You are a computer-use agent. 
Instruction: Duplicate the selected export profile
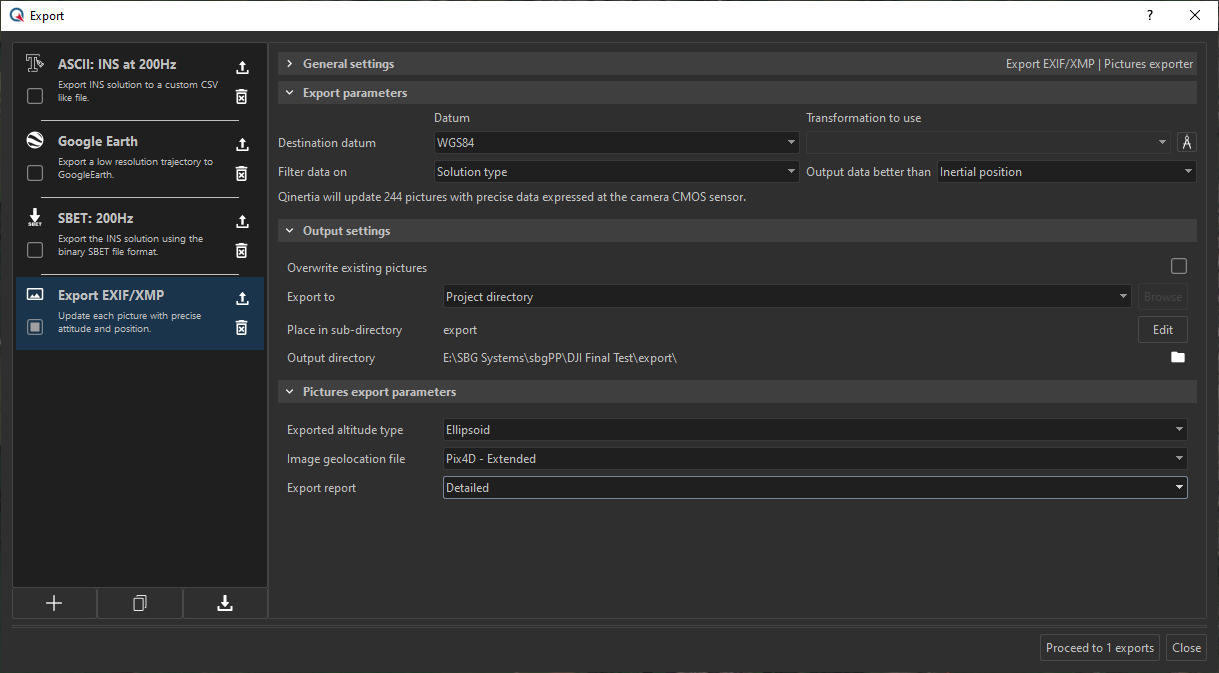[140, 603]
